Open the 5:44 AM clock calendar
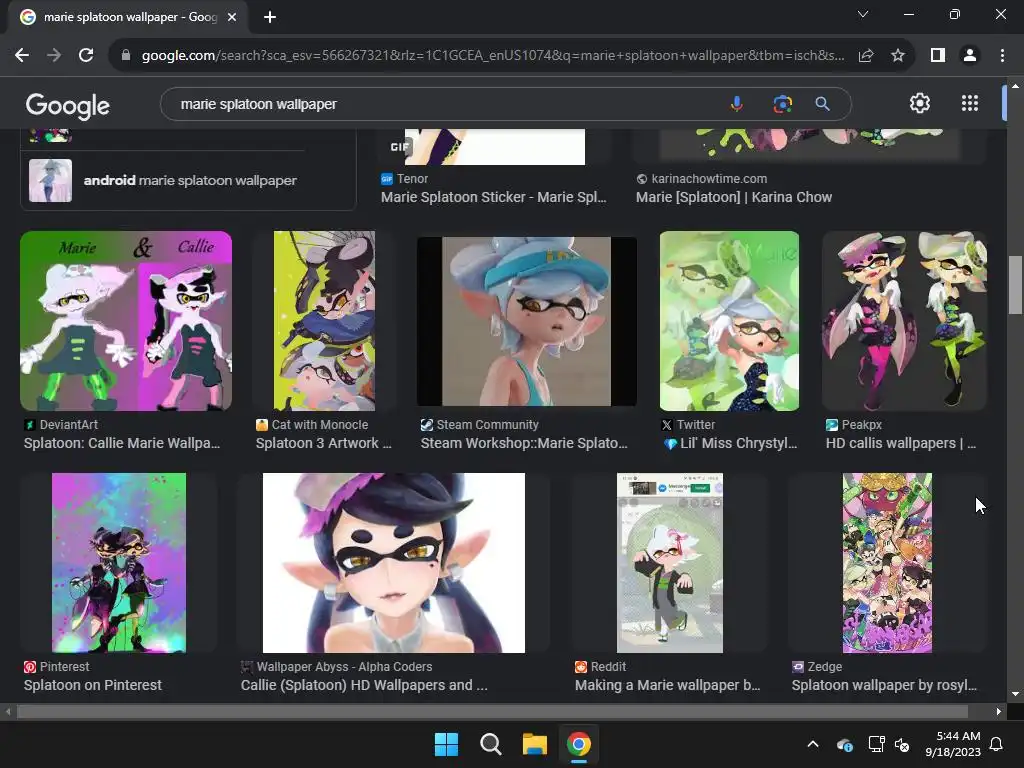This screenshot has height=768, width=1024. point(953,744)
